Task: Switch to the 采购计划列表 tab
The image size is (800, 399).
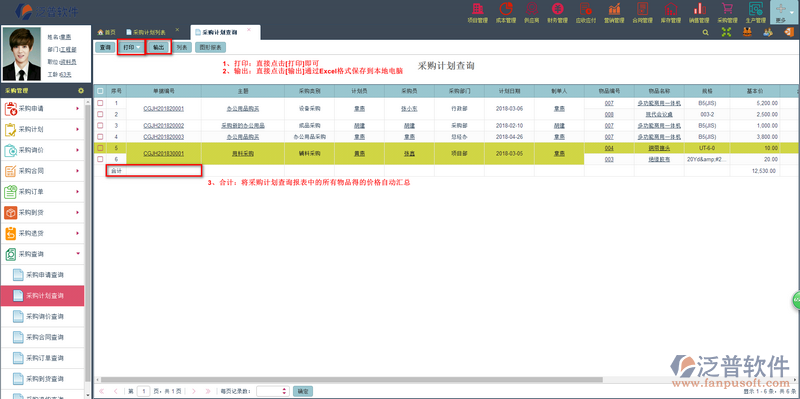Action: tap(149, 32)
